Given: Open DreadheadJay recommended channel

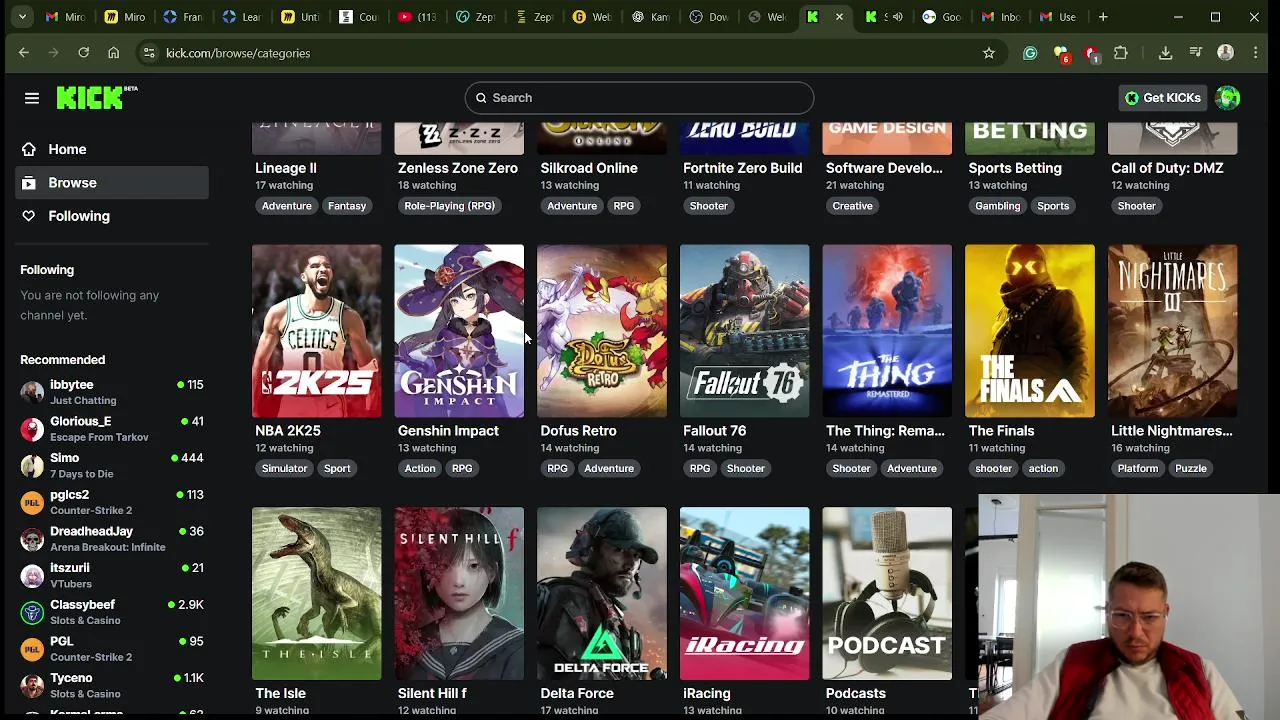Looking at the screenshot, I should pyautogui.click(x=112, y=538).
